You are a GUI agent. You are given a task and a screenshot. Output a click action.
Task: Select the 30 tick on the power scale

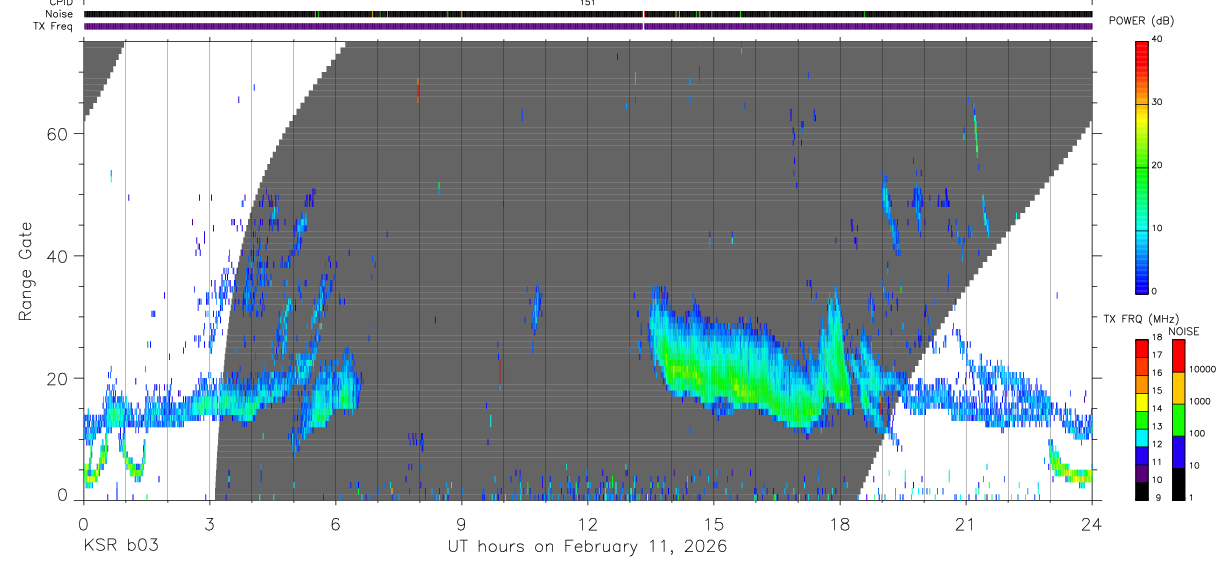pos(1157,102)
